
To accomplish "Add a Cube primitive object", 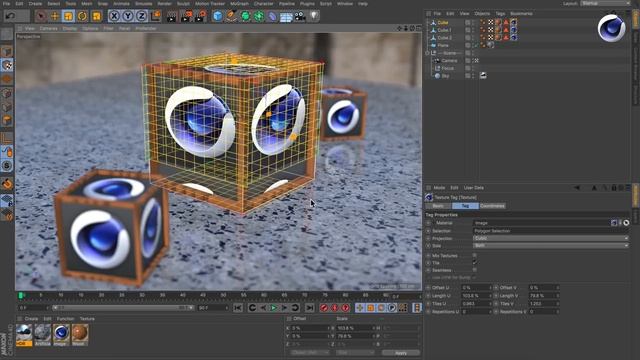I will click(x=218, y=16).
